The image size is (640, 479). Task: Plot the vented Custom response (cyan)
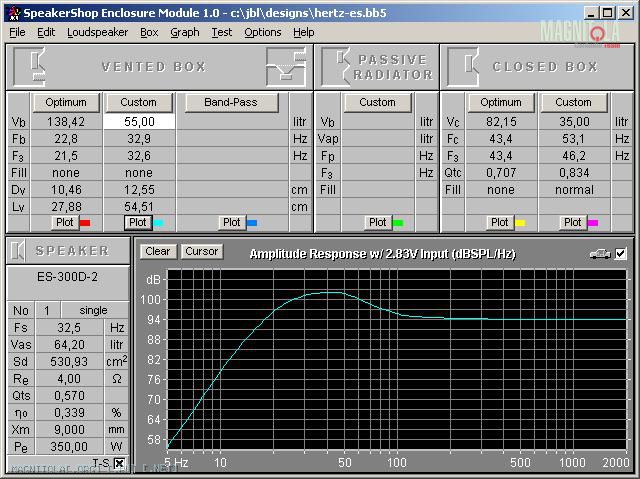(x=138, y=222)
